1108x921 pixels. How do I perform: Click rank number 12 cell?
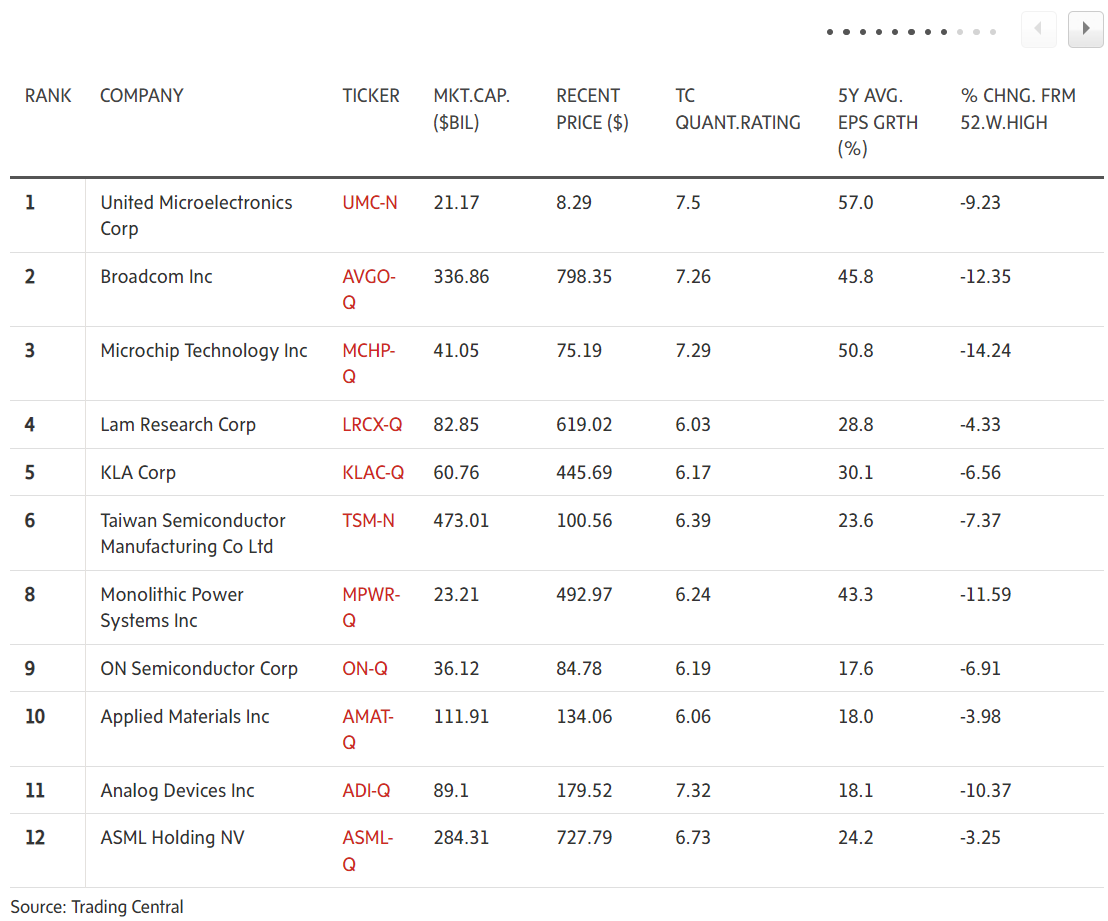tap(35, 838)
